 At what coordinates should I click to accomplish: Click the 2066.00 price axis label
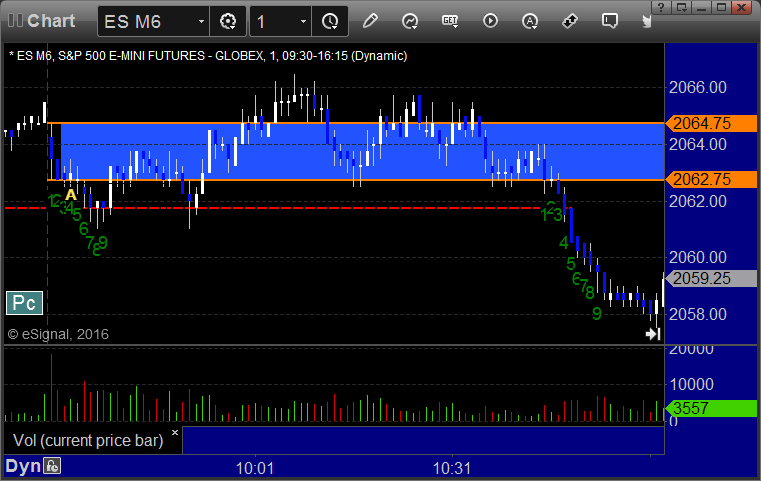point(697,87)
